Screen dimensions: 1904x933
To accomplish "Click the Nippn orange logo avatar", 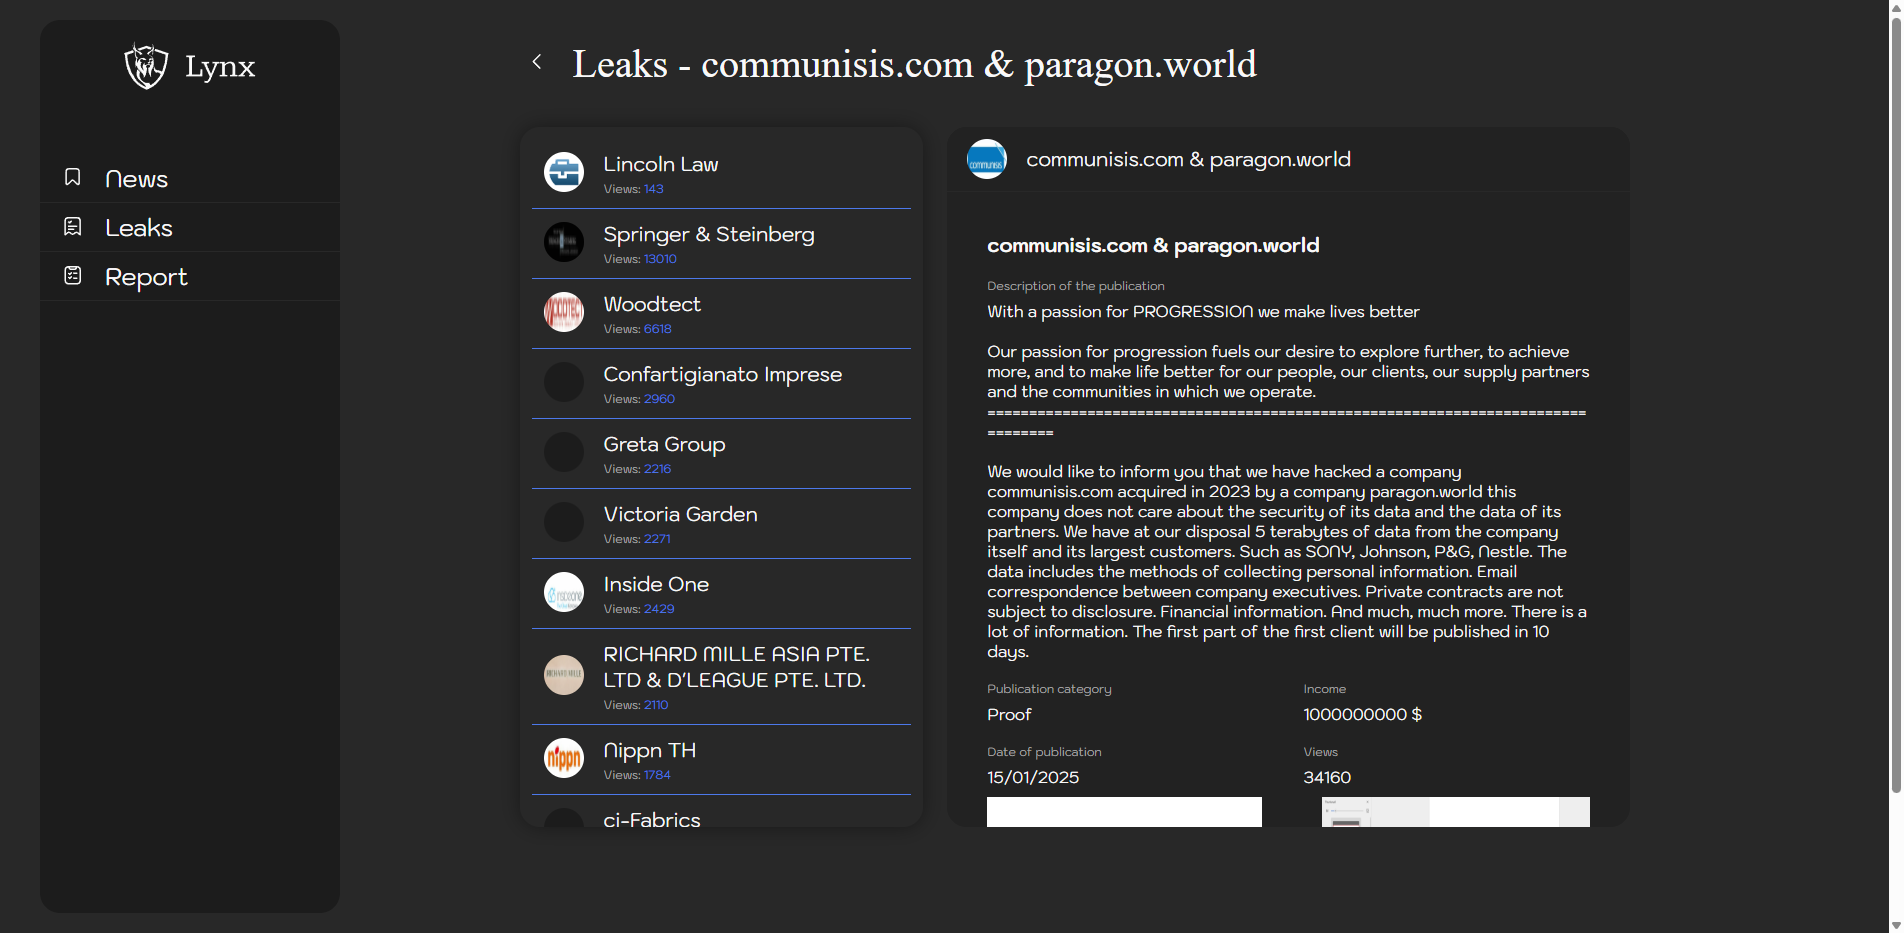I will 564,758.
